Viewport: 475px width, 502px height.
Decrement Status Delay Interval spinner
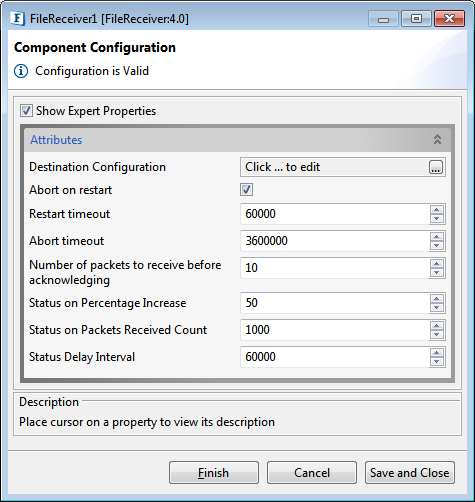pyautogui.click(x=437, y=361)
